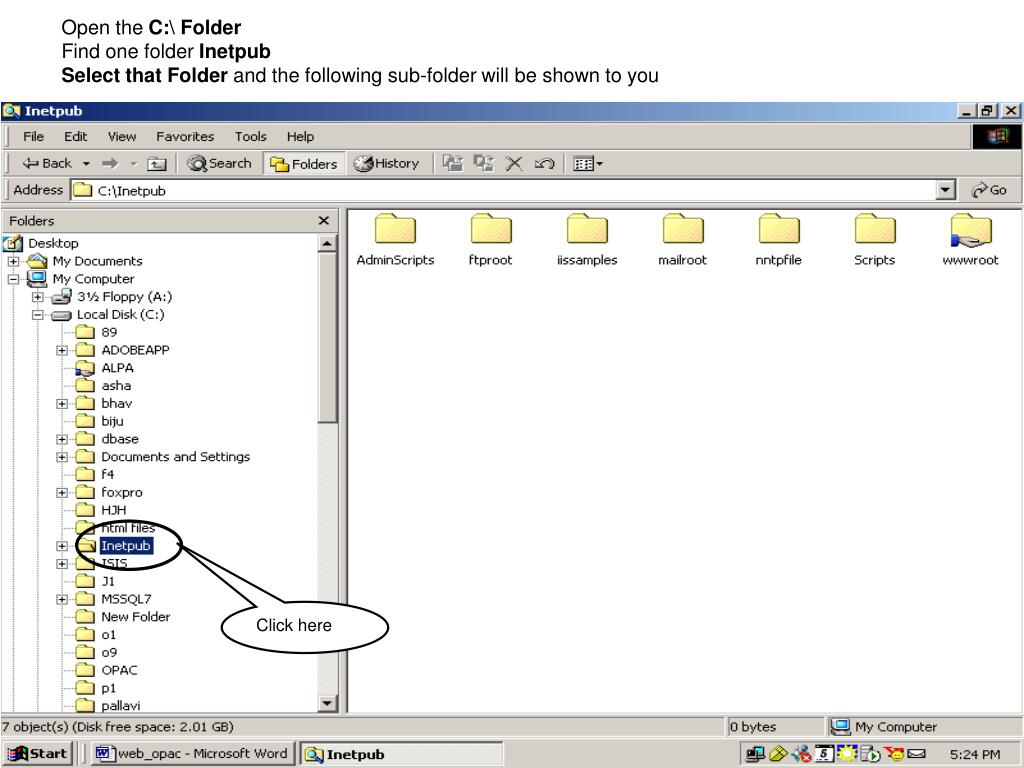Screen dimensions: 1024x768
Task: Select Documents and Settings folder
Action: [x=175, y=456]
